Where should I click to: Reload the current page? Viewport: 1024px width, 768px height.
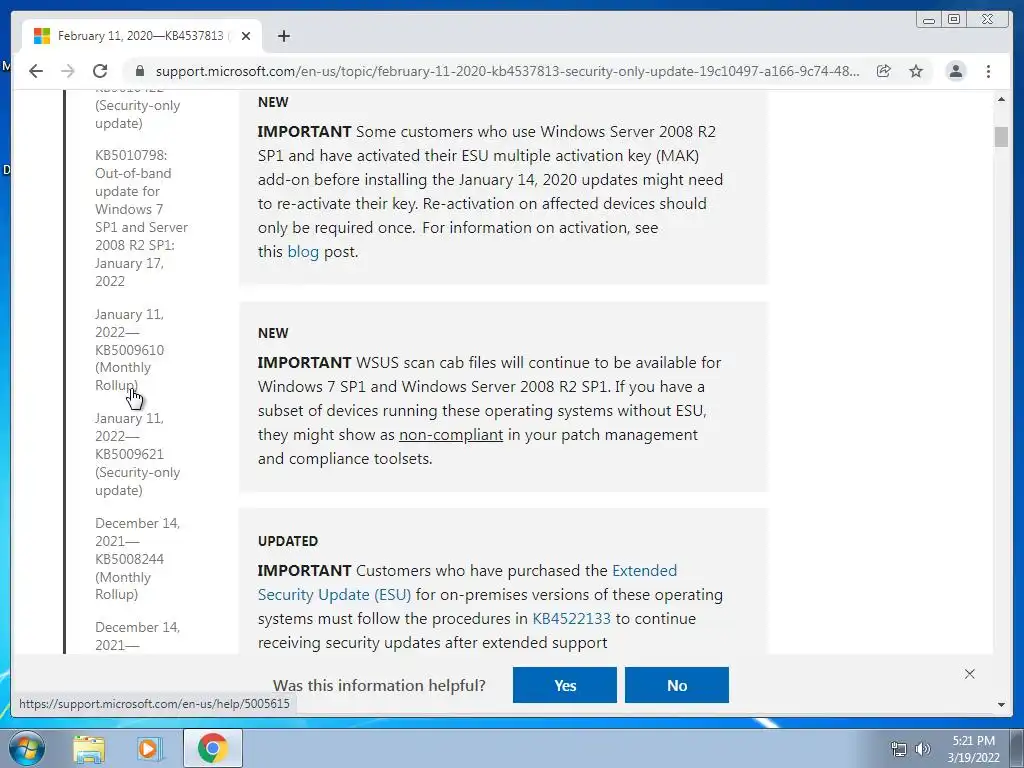point(100,71)
